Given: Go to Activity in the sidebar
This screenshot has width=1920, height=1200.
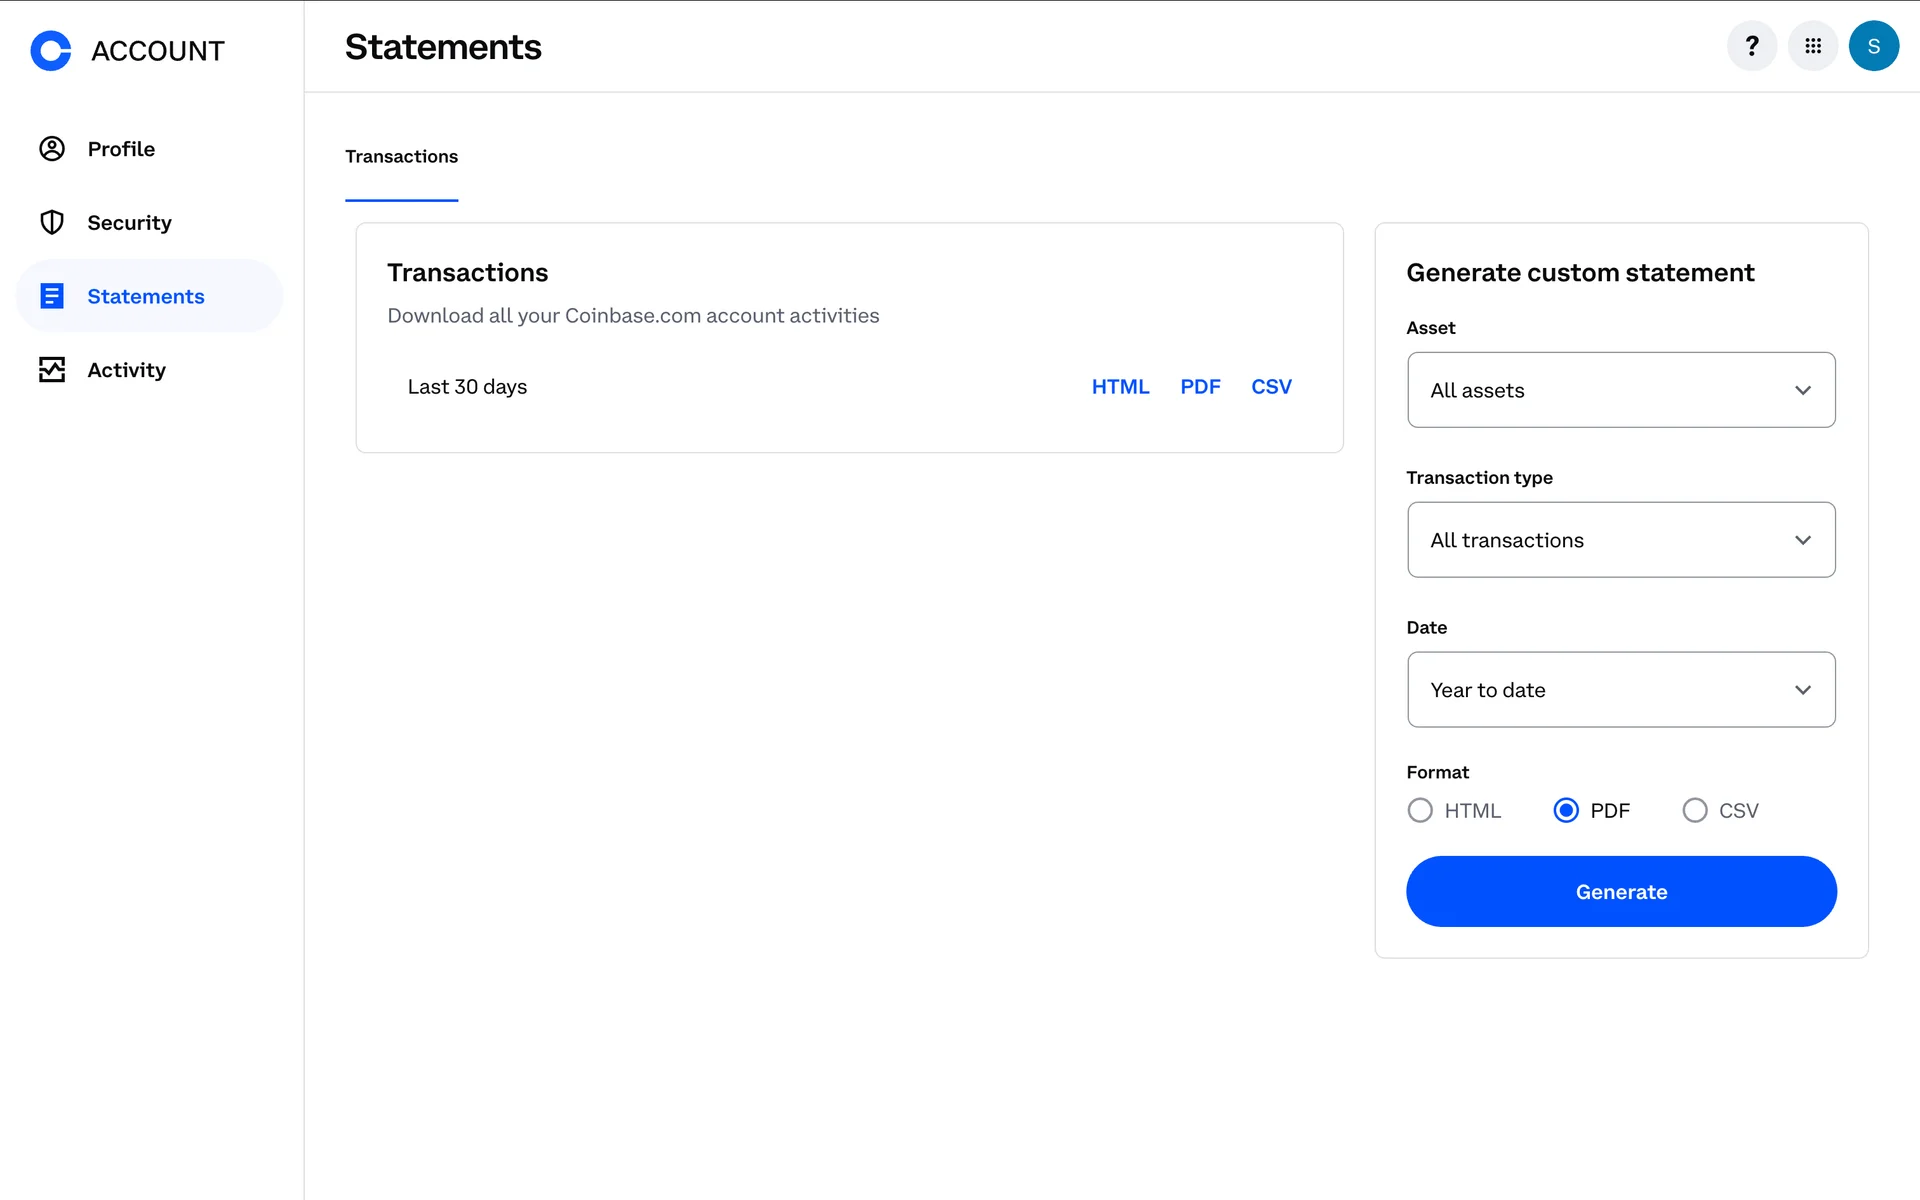Looking at the screenshot, I should coord(126,370).
